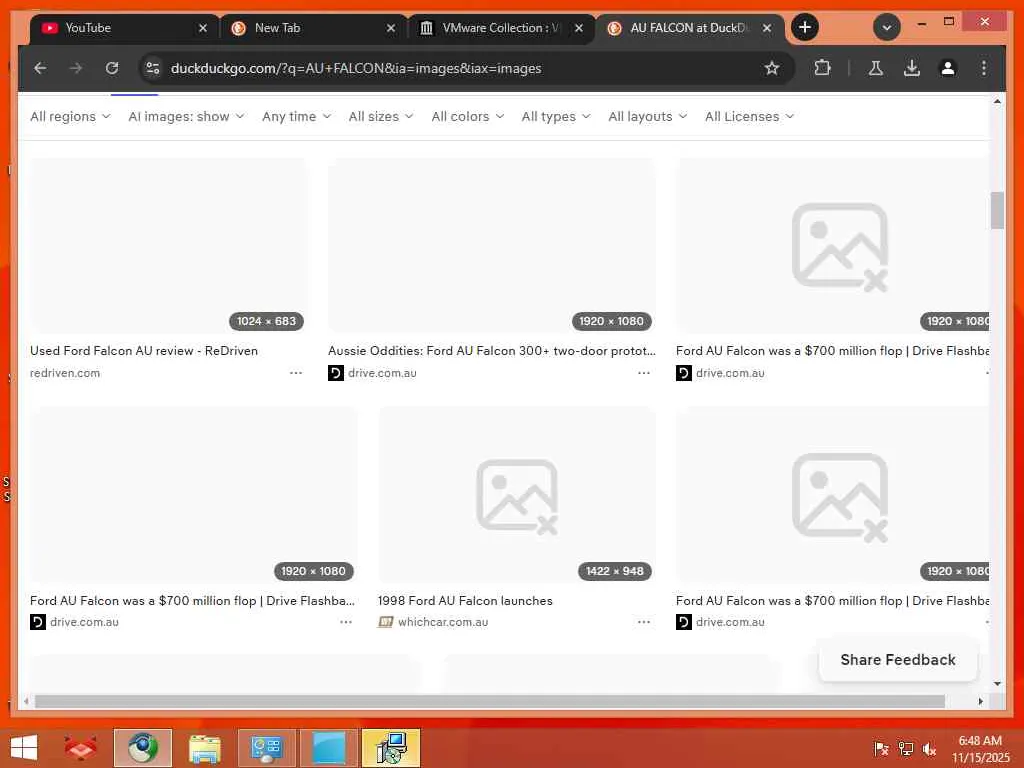Go back to the previous page
The image size is (1024, 768).
pos(40,68)
